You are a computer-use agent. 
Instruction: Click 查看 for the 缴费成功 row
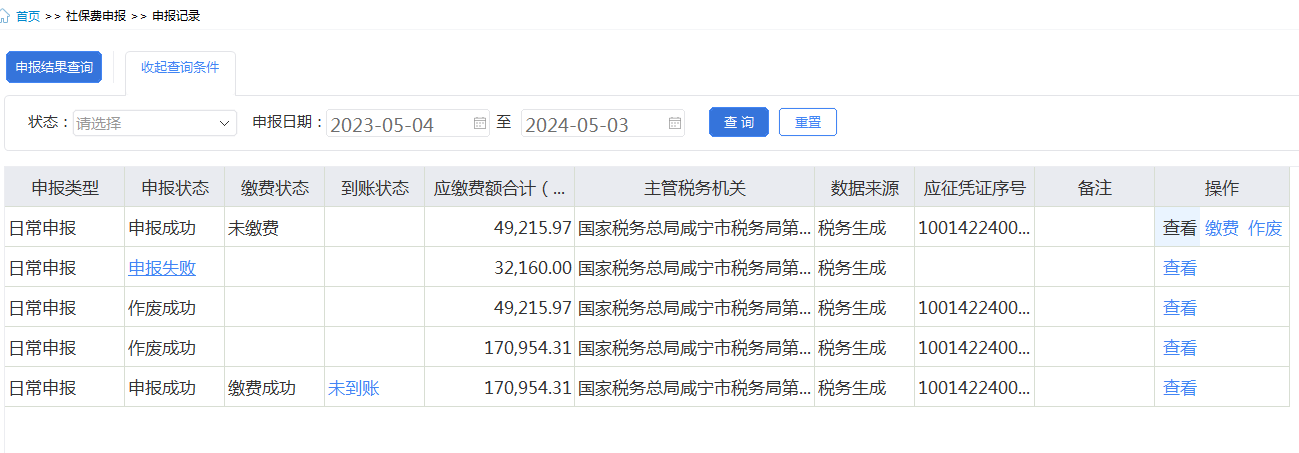coord(1180,388)
